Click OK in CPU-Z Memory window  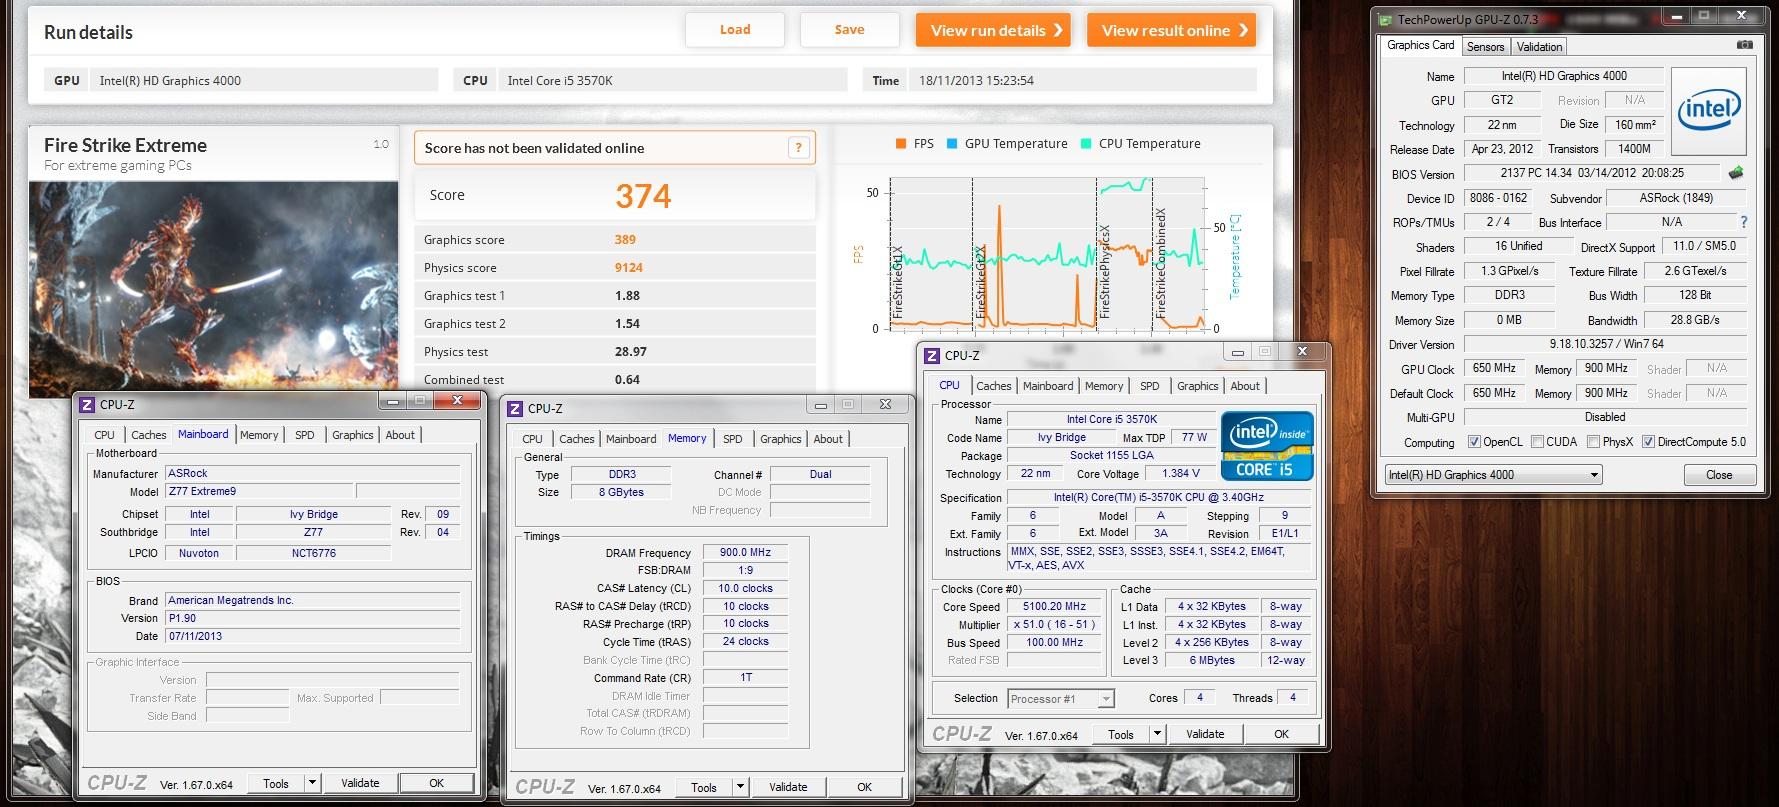[865, 787]
